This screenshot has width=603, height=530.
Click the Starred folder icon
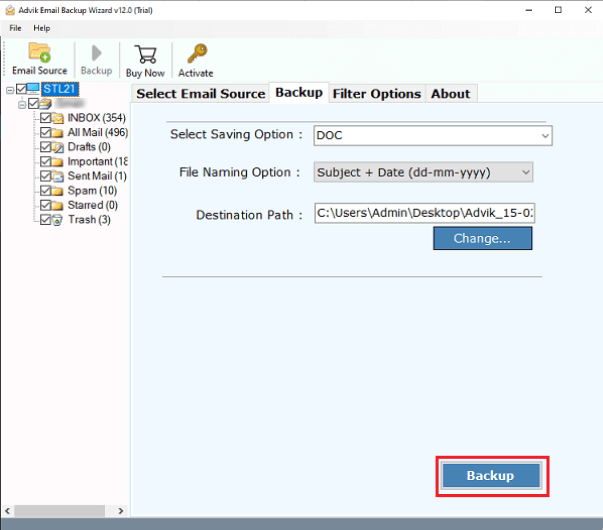click(x=57, y=205)
